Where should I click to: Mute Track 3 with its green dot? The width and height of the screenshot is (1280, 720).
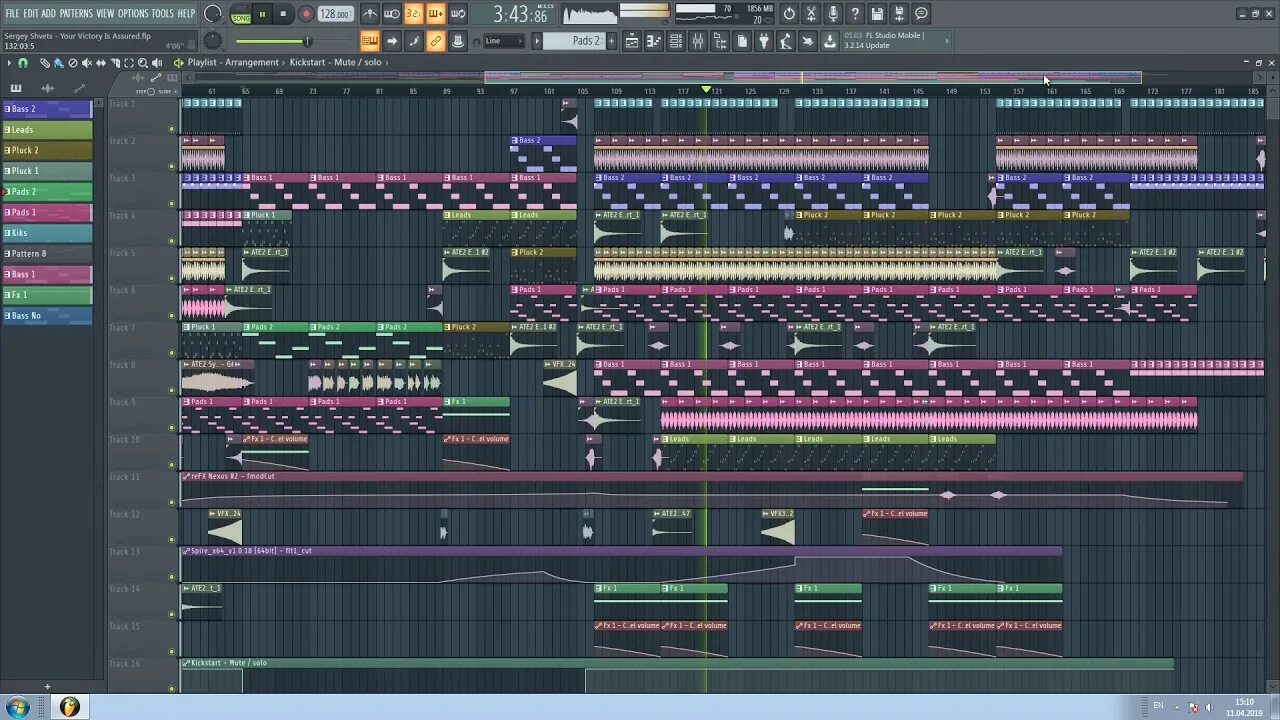click(x=172, y=203)
